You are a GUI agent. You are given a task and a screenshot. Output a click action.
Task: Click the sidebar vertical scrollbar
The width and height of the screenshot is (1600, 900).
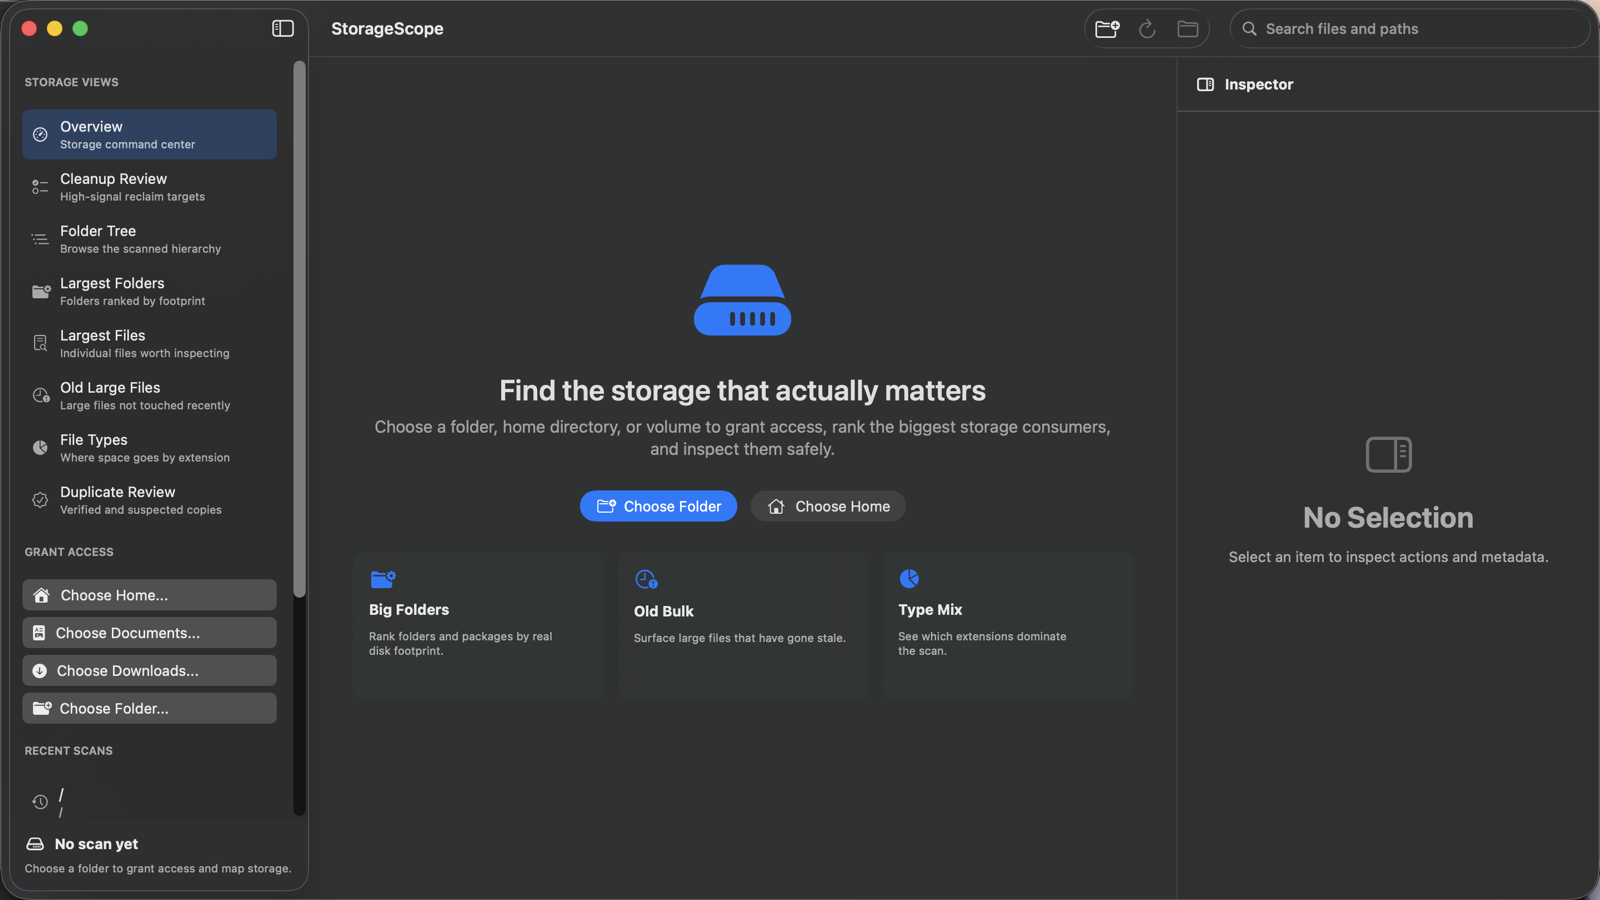tap(299, 330)
